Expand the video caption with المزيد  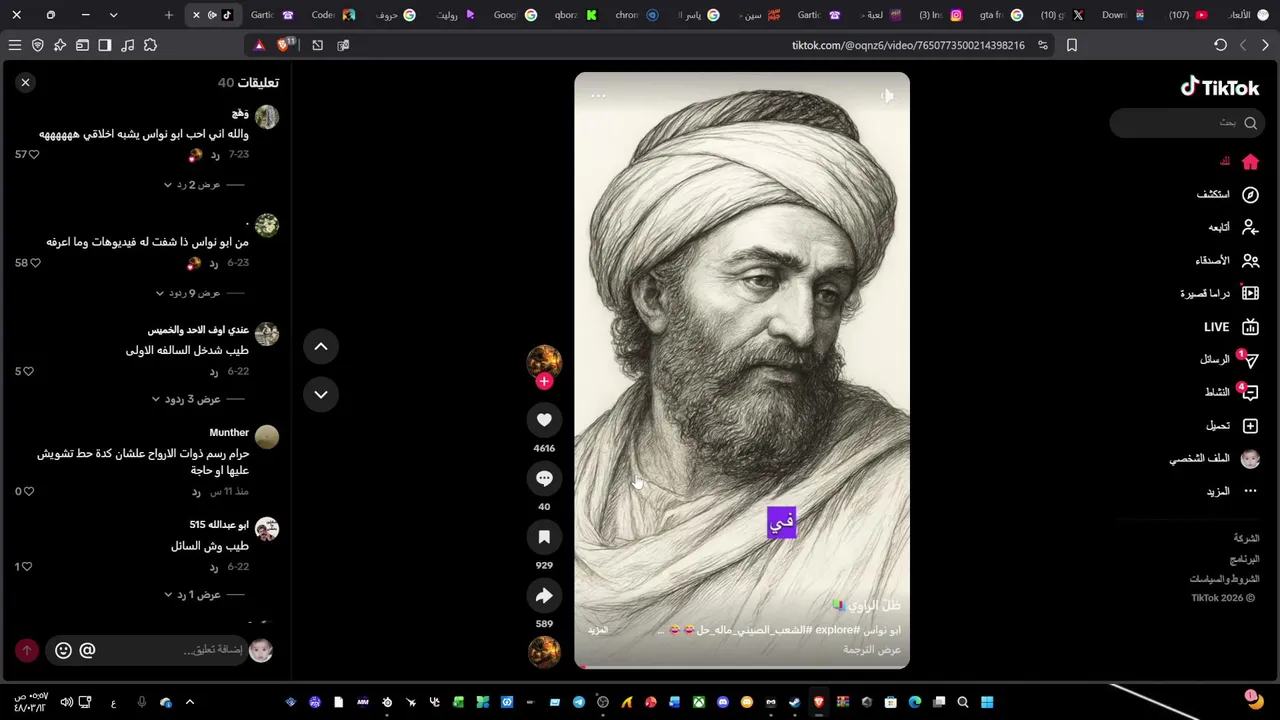click(x=598, y=630)
